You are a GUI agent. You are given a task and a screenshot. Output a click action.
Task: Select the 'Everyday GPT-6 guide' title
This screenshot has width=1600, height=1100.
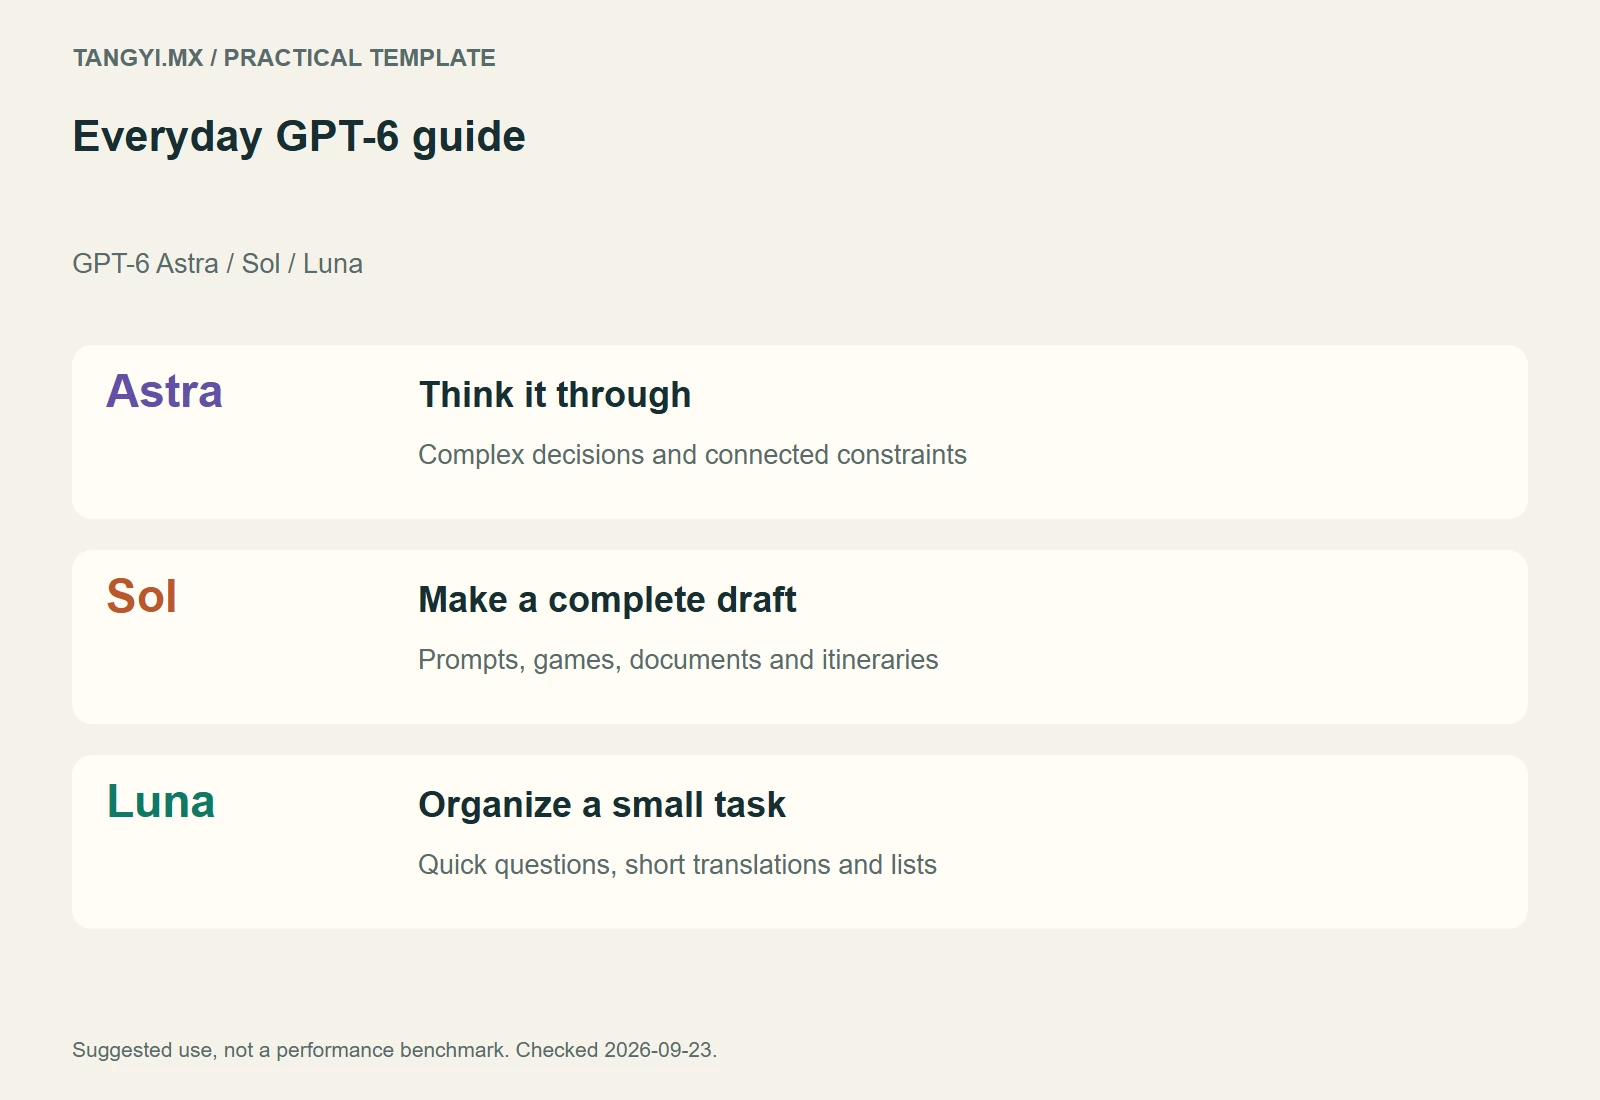tap(299, 137)
